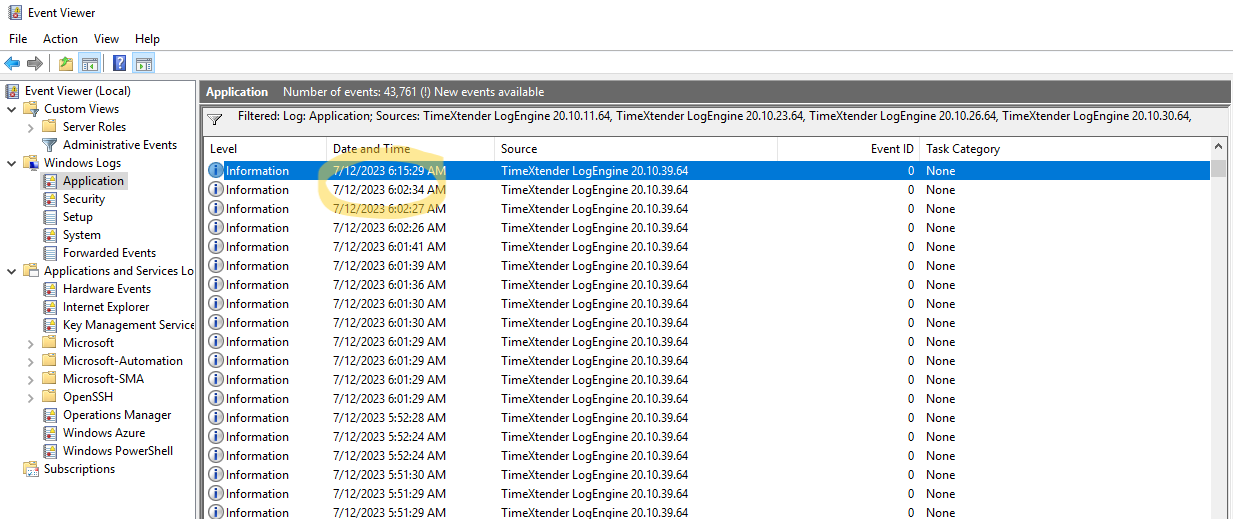Click the System log icon

coord(50,235)
